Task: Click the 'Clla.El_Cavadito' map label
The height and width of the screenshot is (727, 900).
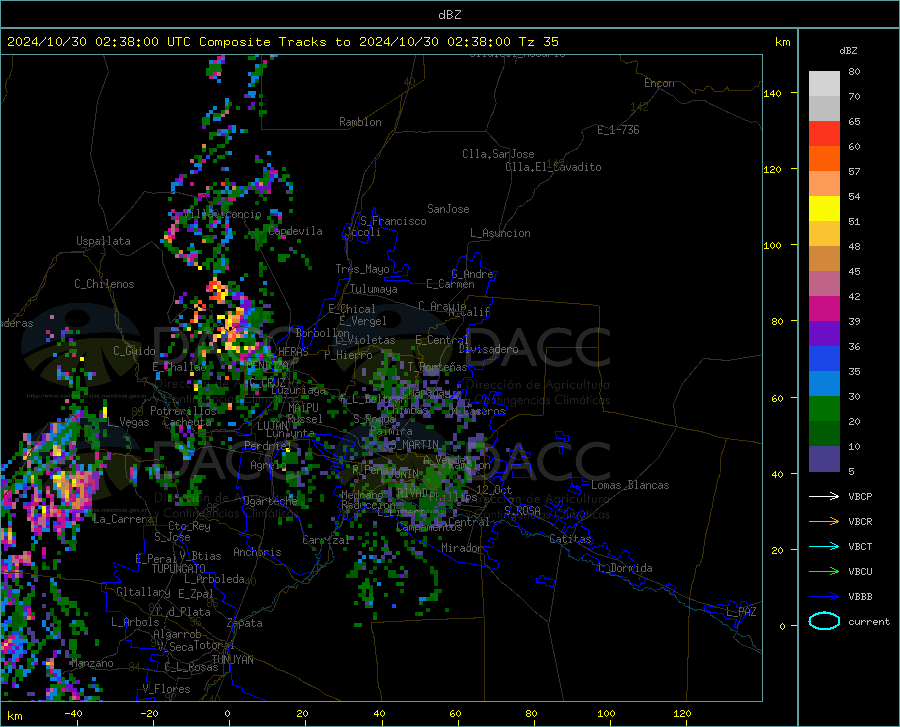Action: tap(553, 167)
